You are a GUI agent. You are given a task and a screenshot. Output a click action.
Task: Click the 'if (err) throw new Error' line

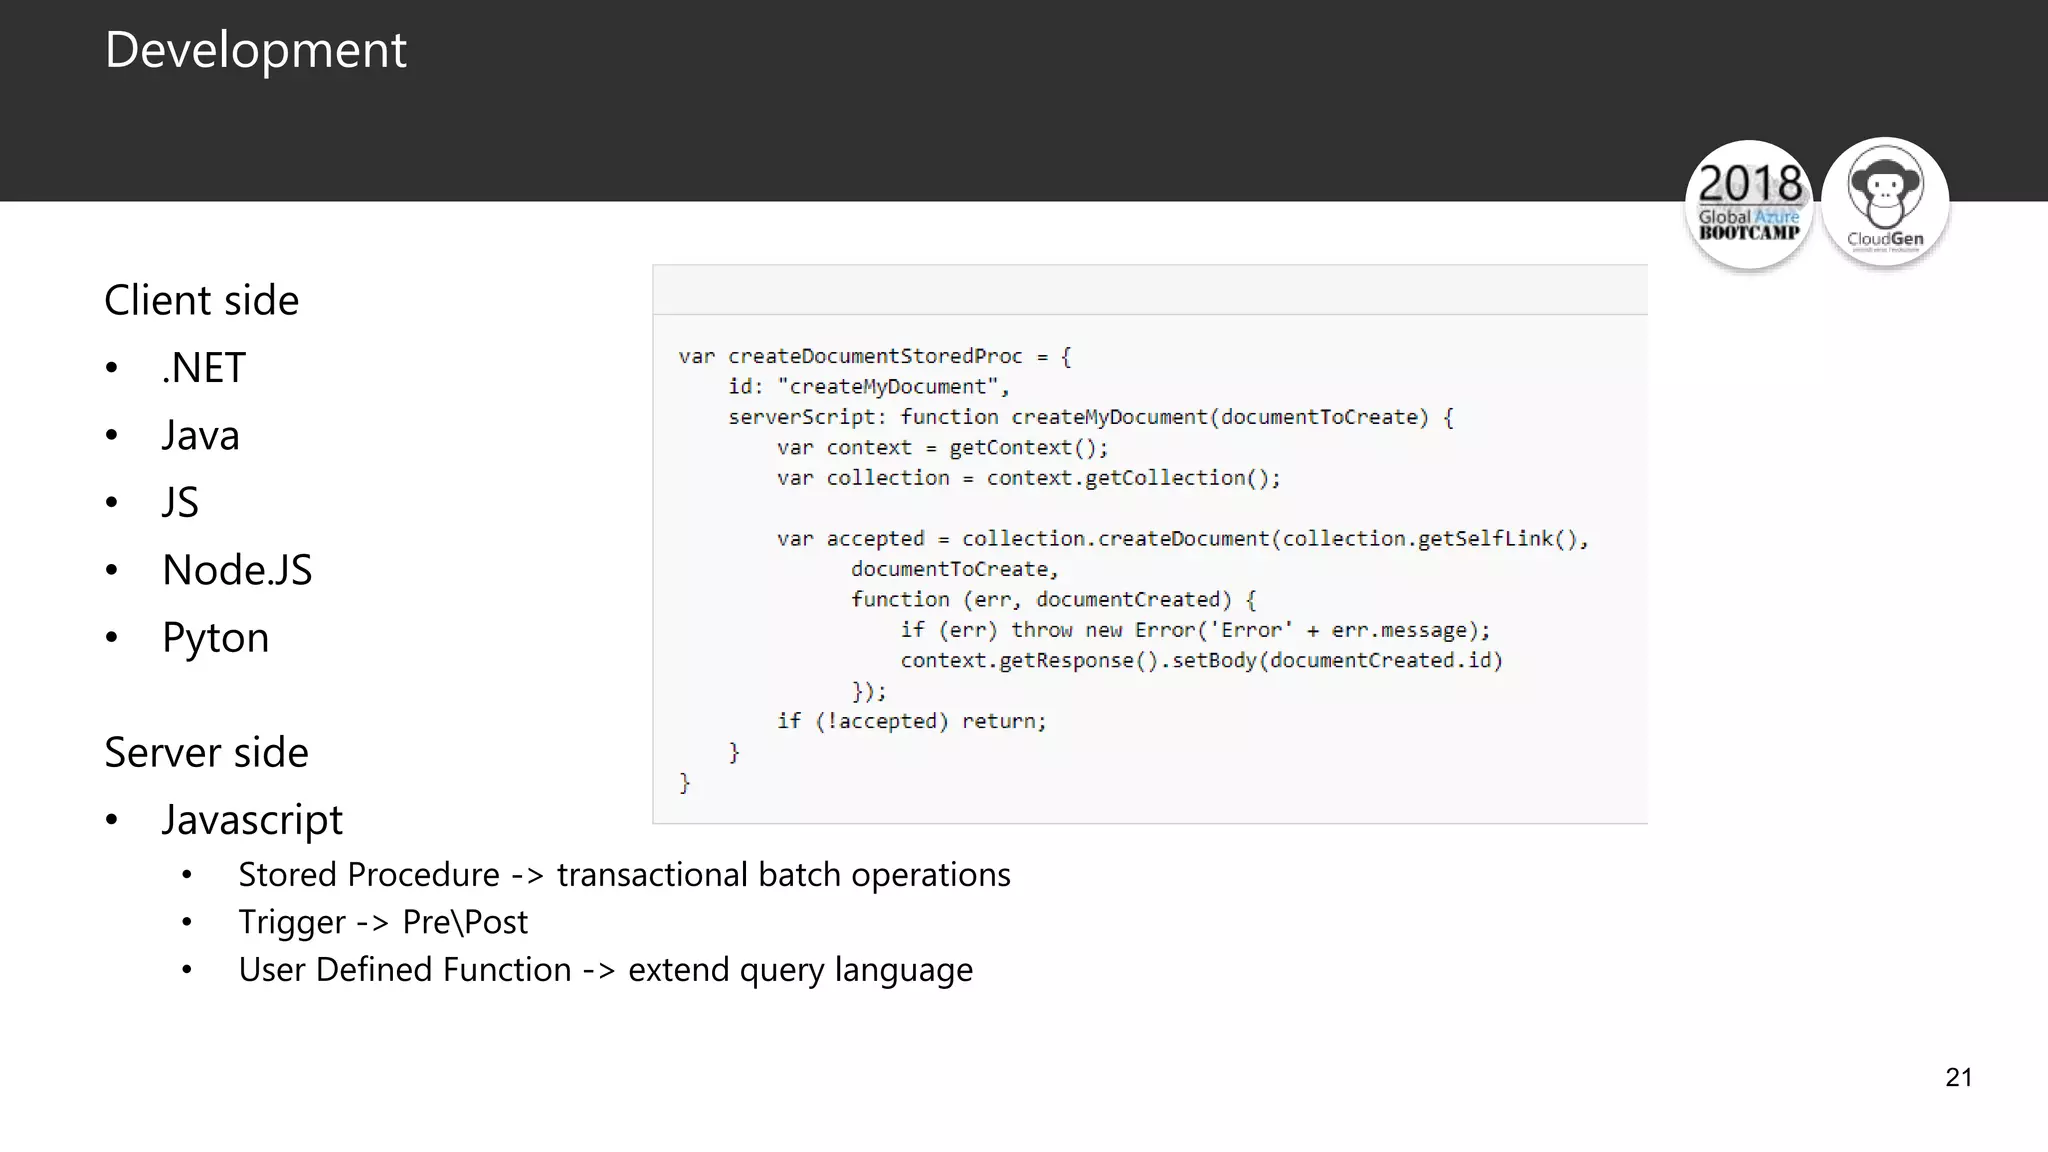point(1196,630)
